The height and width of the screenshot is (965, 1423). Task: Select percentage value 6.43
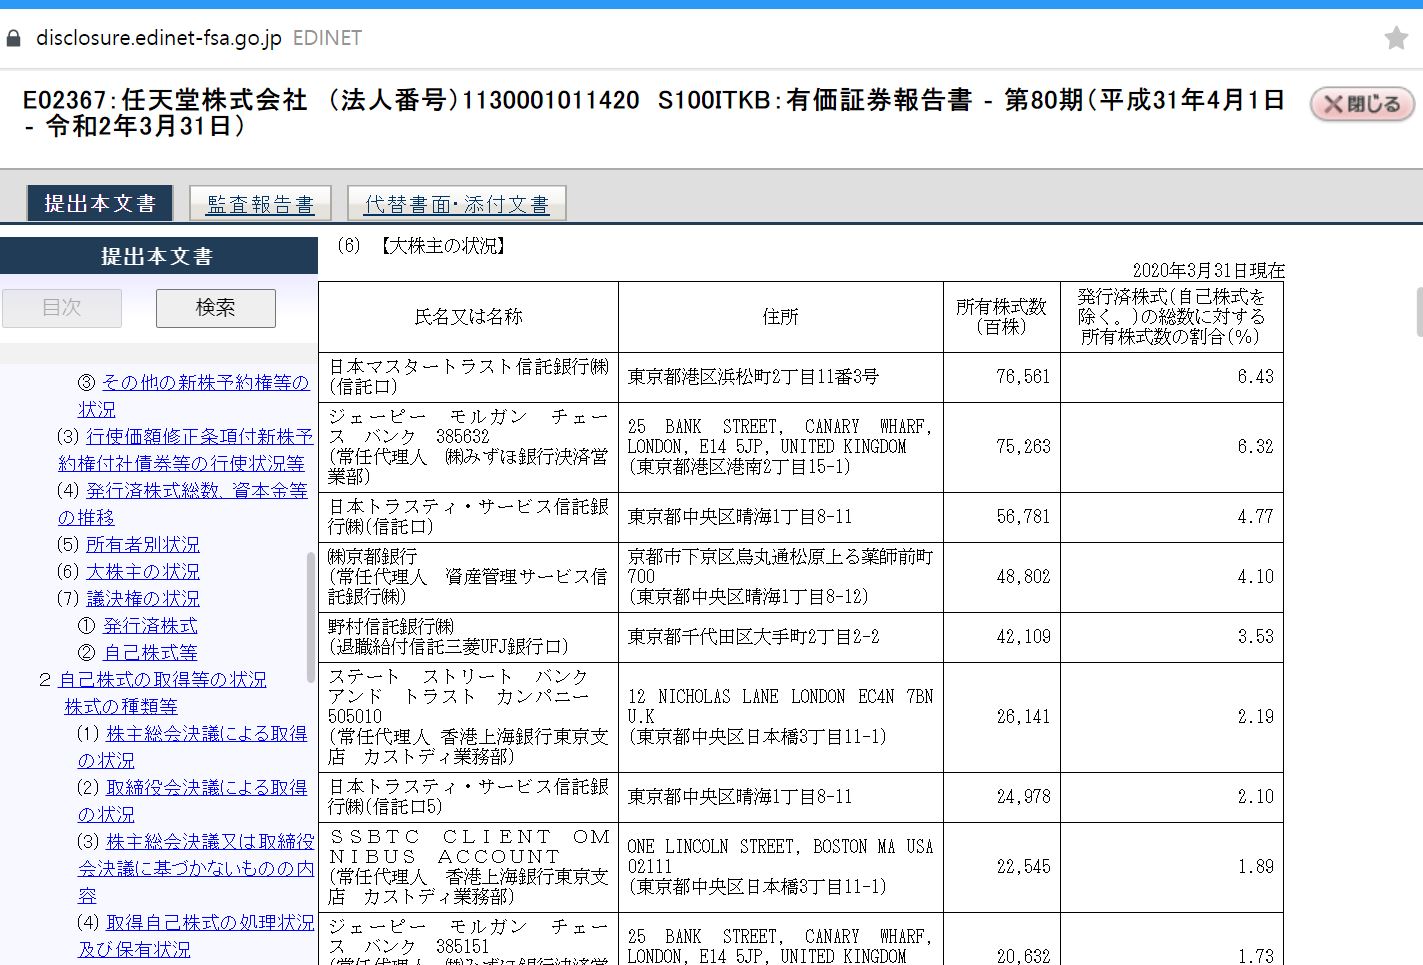click(x=1255, y=377)
